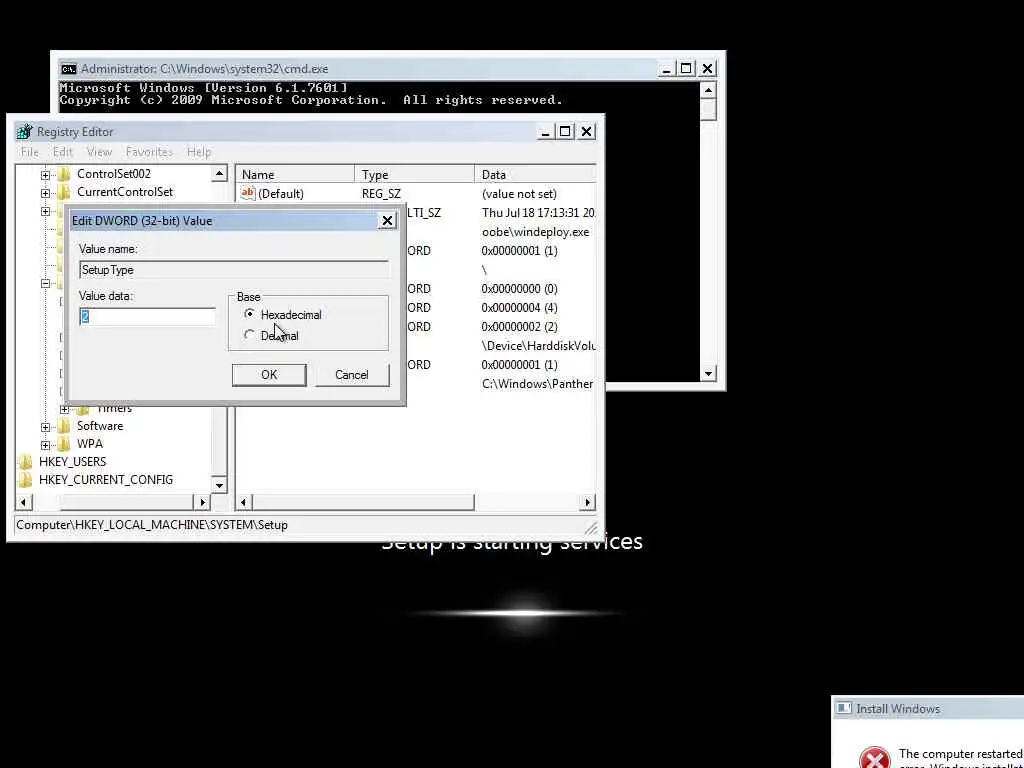1024x768 pixels.
Task: Click the C:\Windows\Panther data cell
Action: tap(537, 384)
